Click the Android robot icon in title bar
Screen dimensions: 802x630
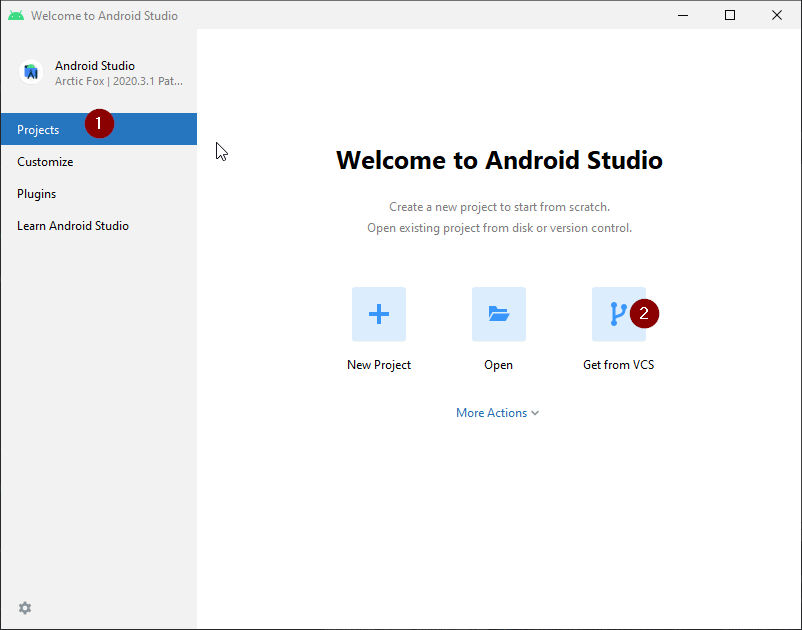coord(16,15)
